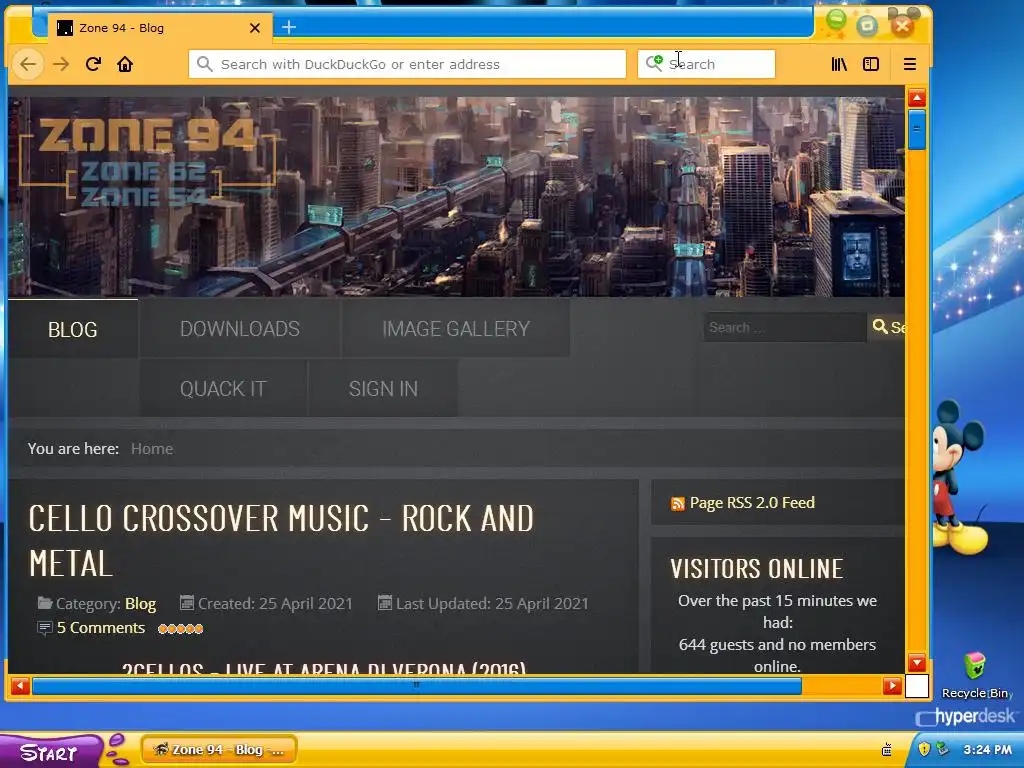Open Page RSS 2.0 Feed link

[752, 502]
